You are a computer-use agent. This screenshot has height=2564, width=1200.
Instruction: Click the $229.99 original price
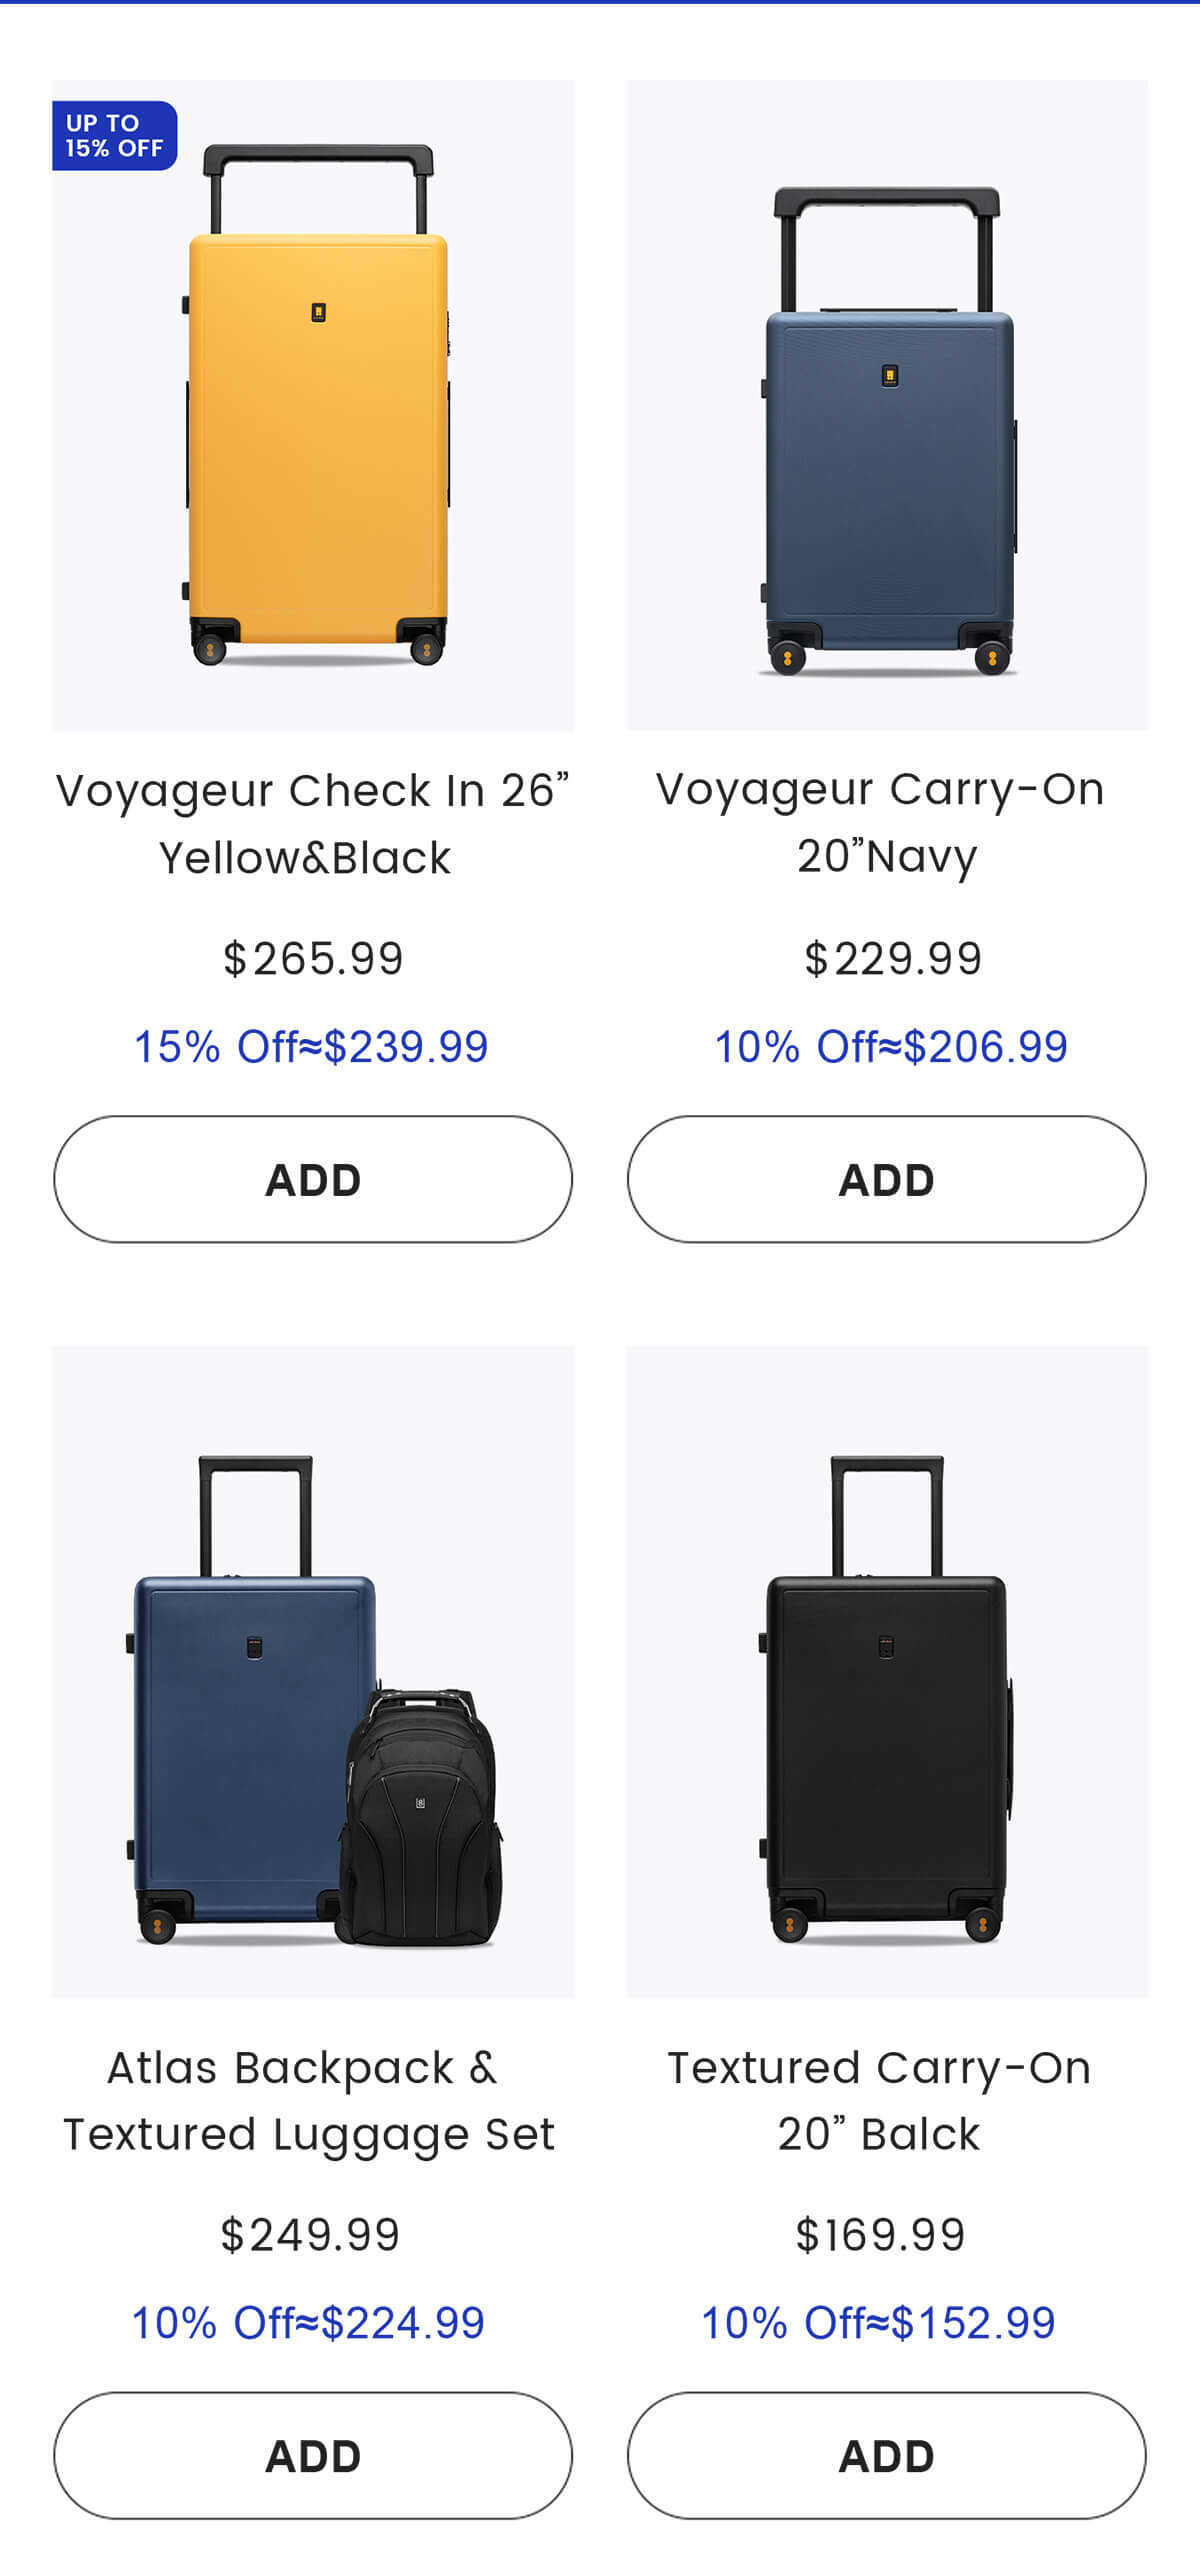(893, 959)
